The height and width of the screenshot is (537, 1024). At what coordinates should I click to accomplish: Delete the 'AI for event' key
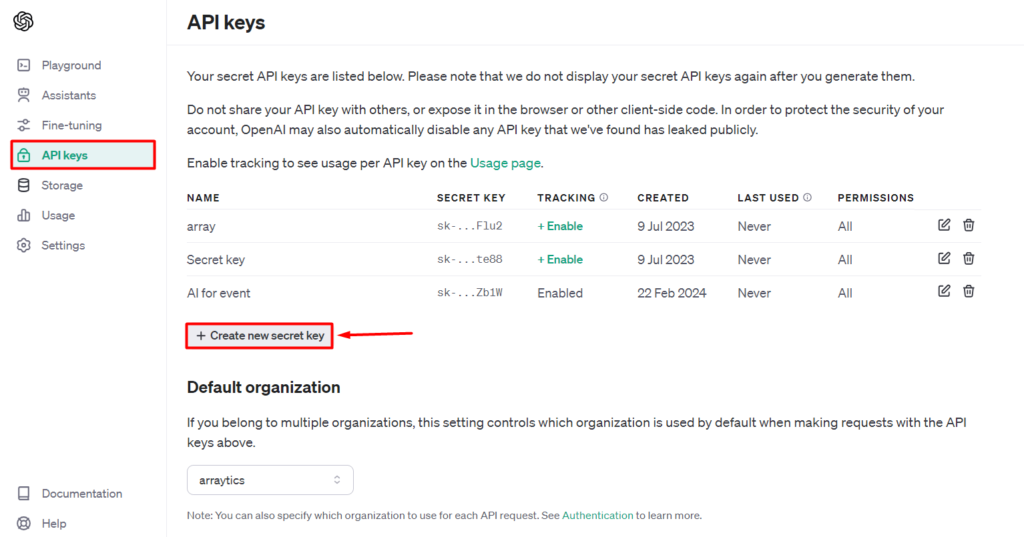coord(968,291)
